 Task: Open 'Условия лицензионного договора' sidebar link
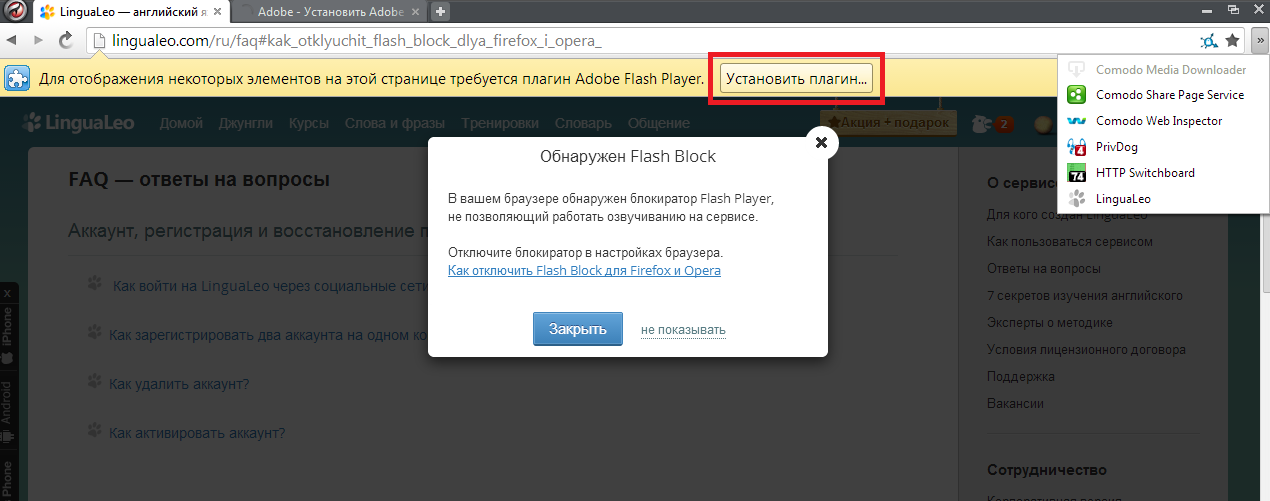click(x=1086, y=349)
